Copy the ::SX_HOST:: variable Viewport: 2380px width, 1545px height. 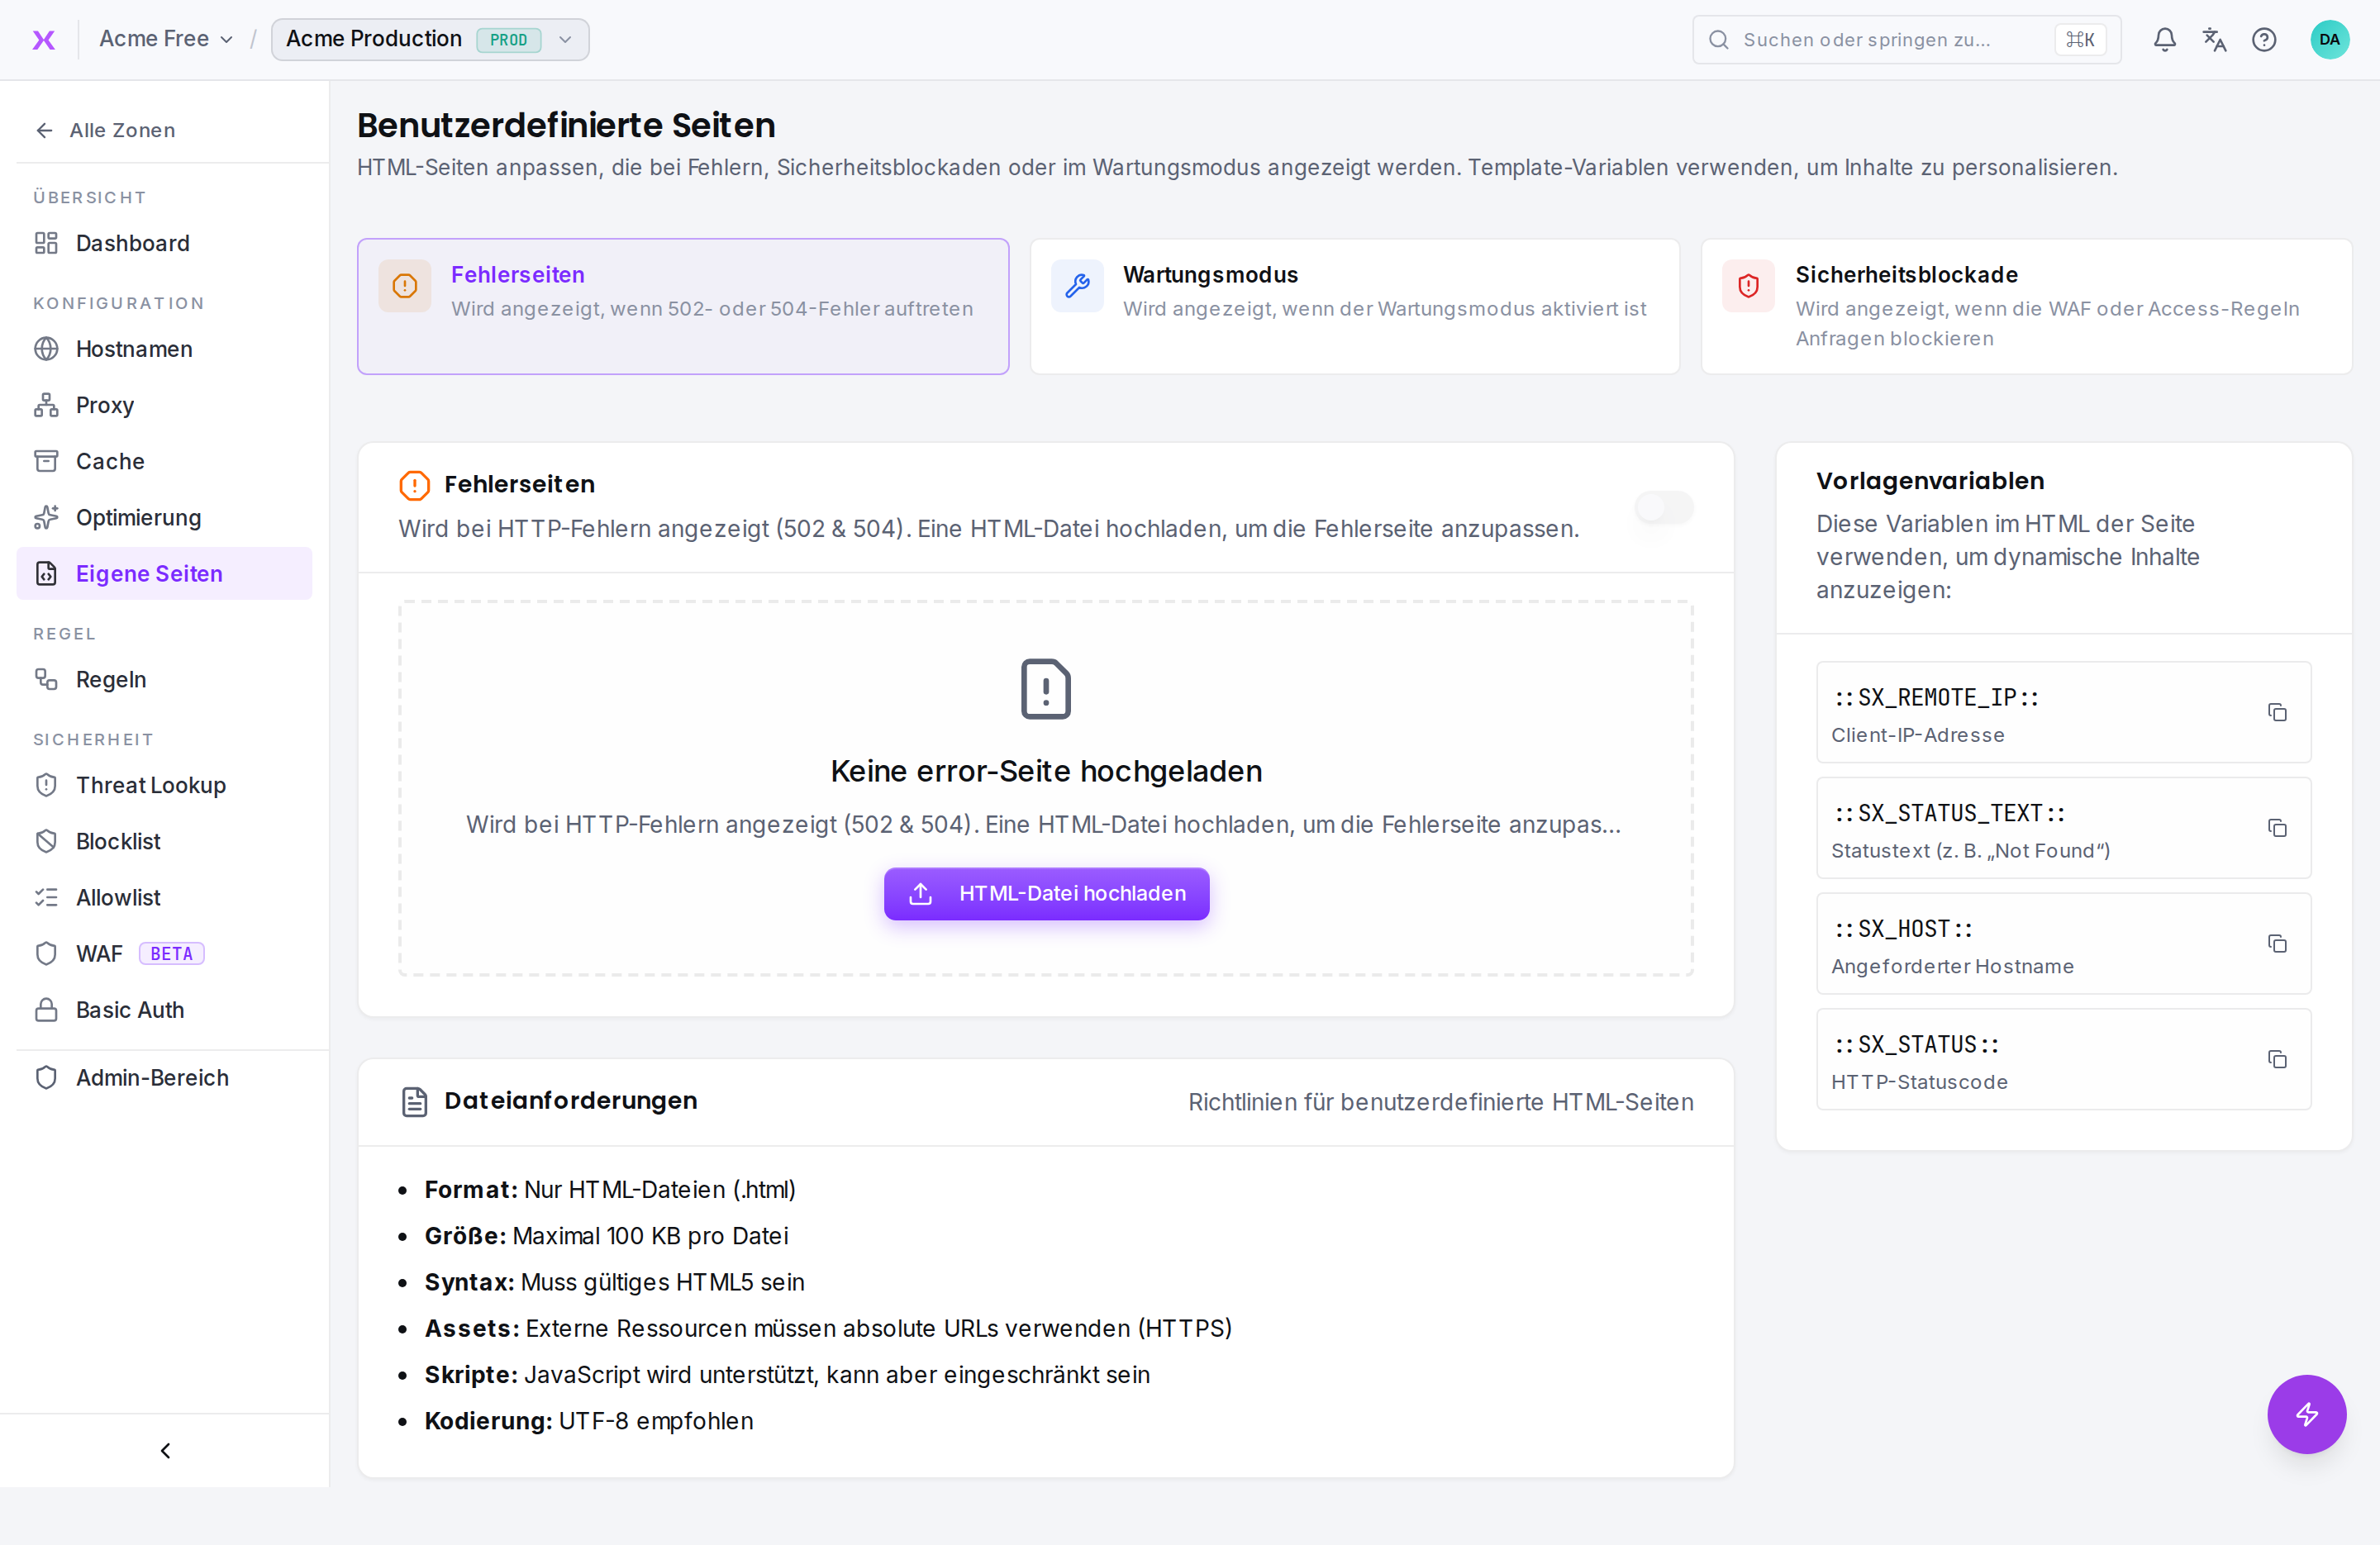point(2277,944)
